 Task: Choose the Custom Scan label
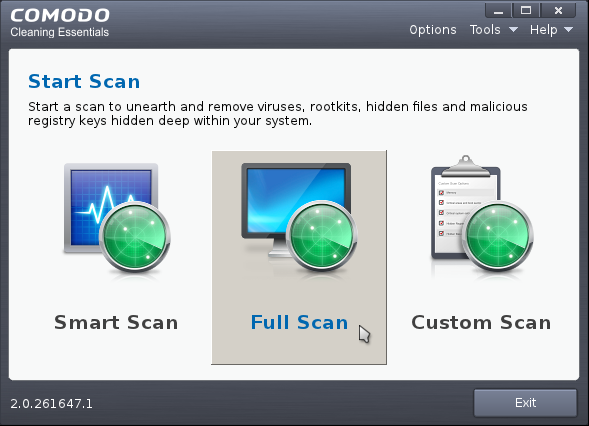coord(481,323)
